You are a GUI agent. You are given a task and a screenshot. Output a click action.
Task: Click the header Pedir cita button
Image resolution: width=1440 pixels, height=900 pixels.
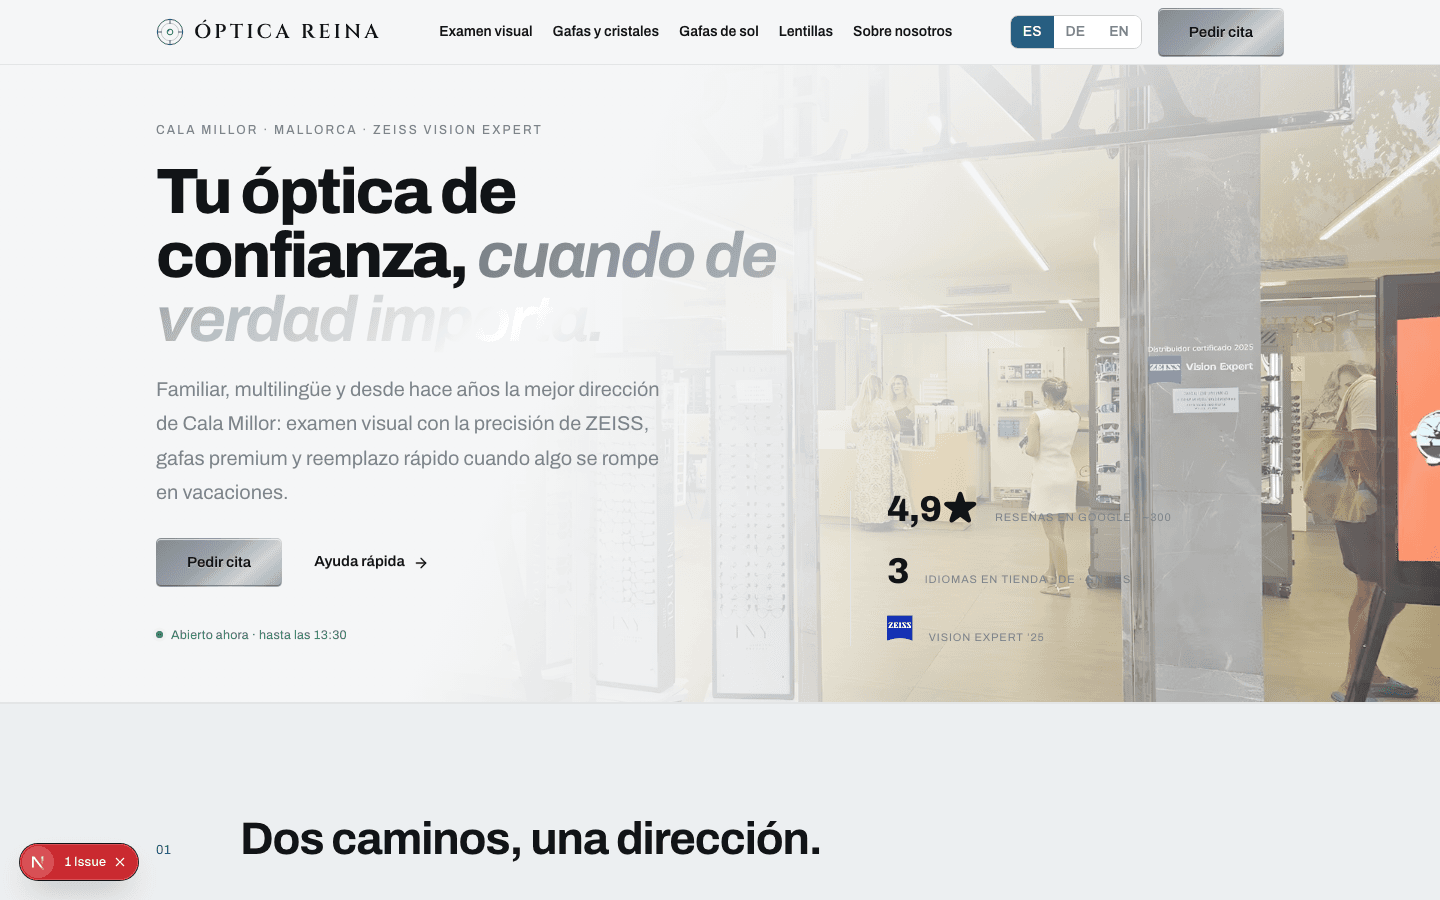click(1221, 32)
